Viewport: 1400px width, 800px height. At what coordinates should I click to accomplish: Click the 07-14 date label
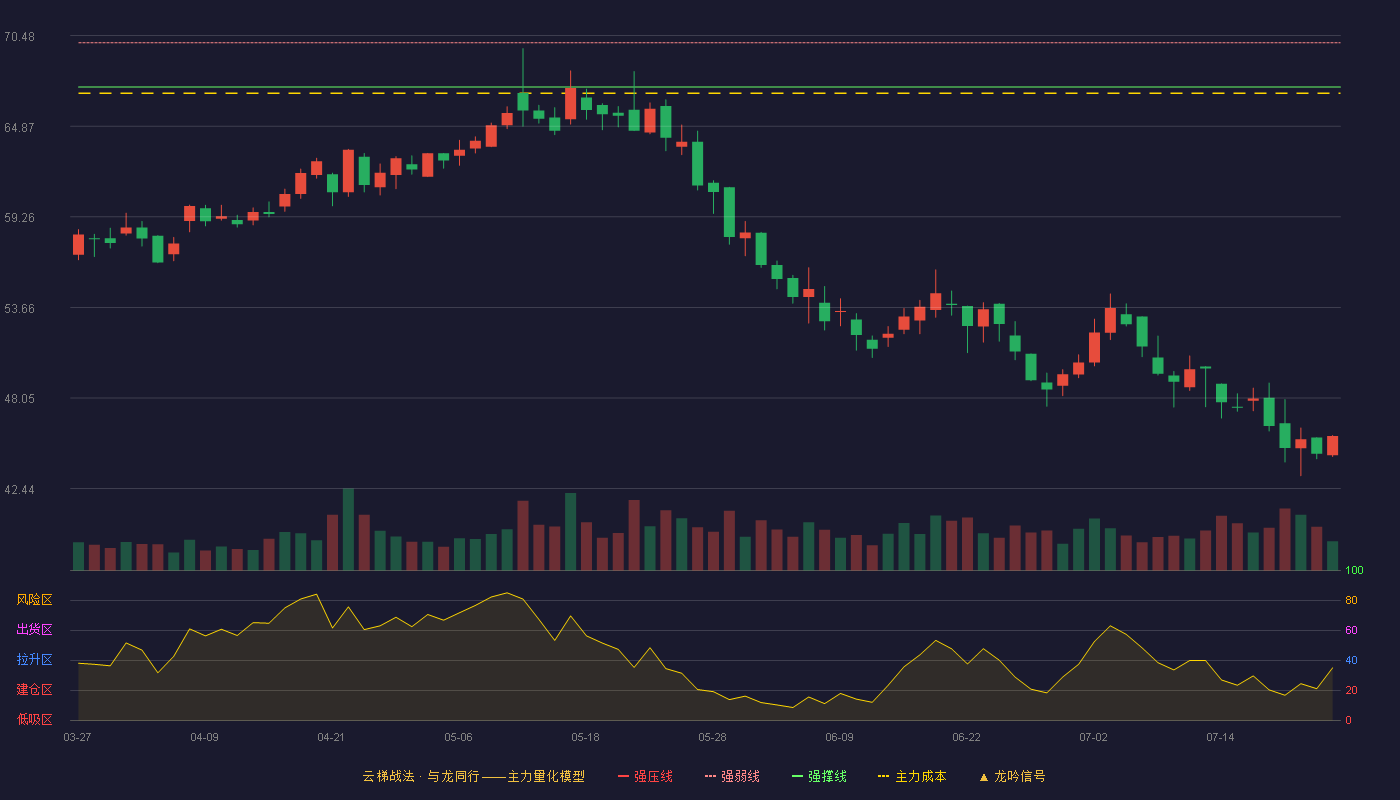tap(1220, 737)
